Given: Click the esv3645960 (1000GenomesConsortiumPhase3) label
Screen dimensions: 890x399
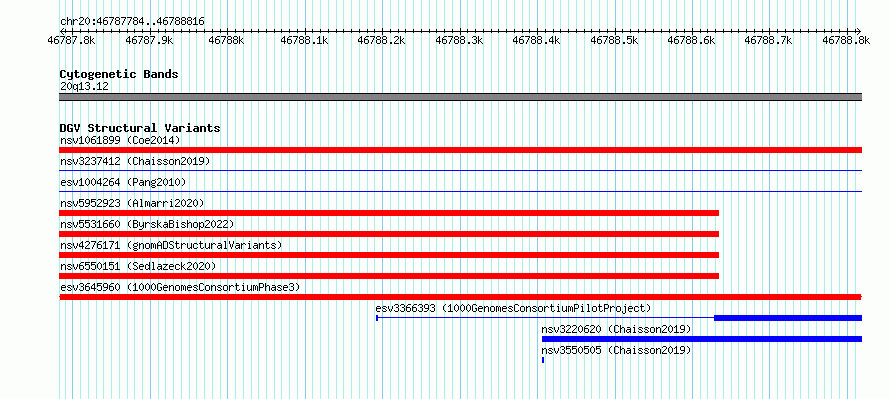Looking at the screenshot, I should click(x=180, y=287).
